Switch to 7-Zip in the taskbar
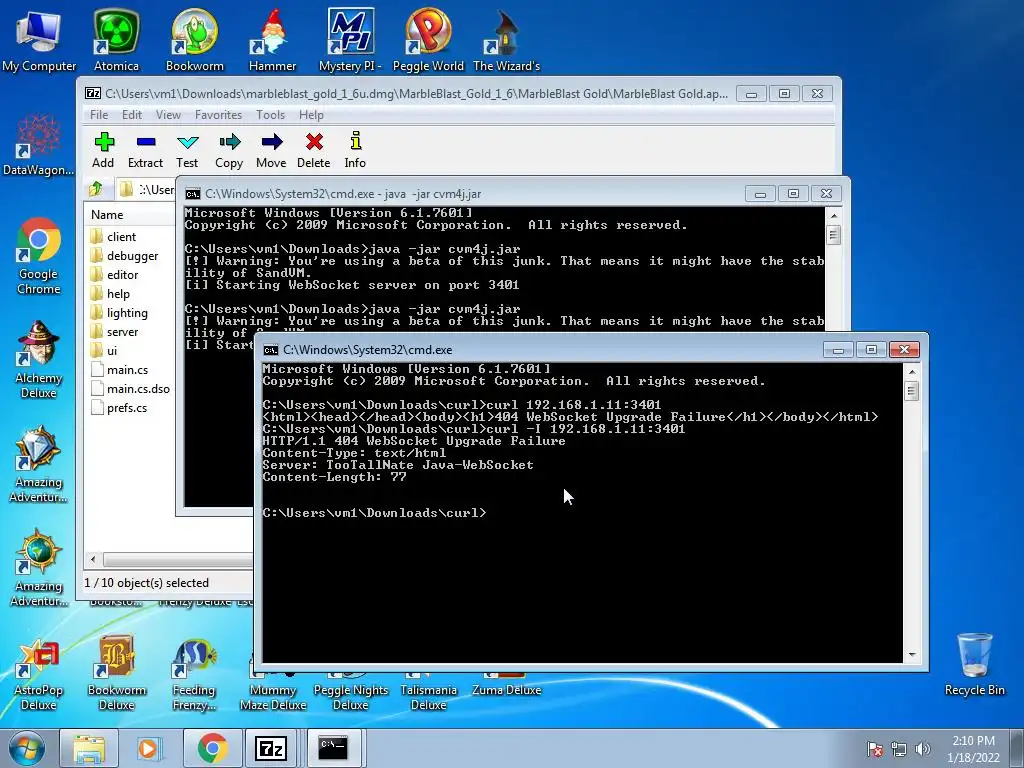This screenshot has width=1024, height=768. click(272, 748)
